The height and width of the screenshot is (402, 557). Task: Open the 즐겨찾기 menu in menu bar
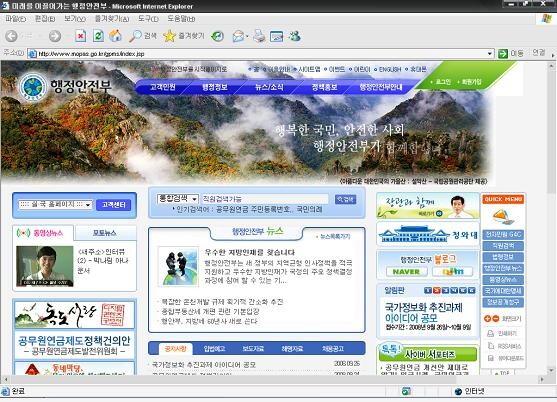click(112, 19)
